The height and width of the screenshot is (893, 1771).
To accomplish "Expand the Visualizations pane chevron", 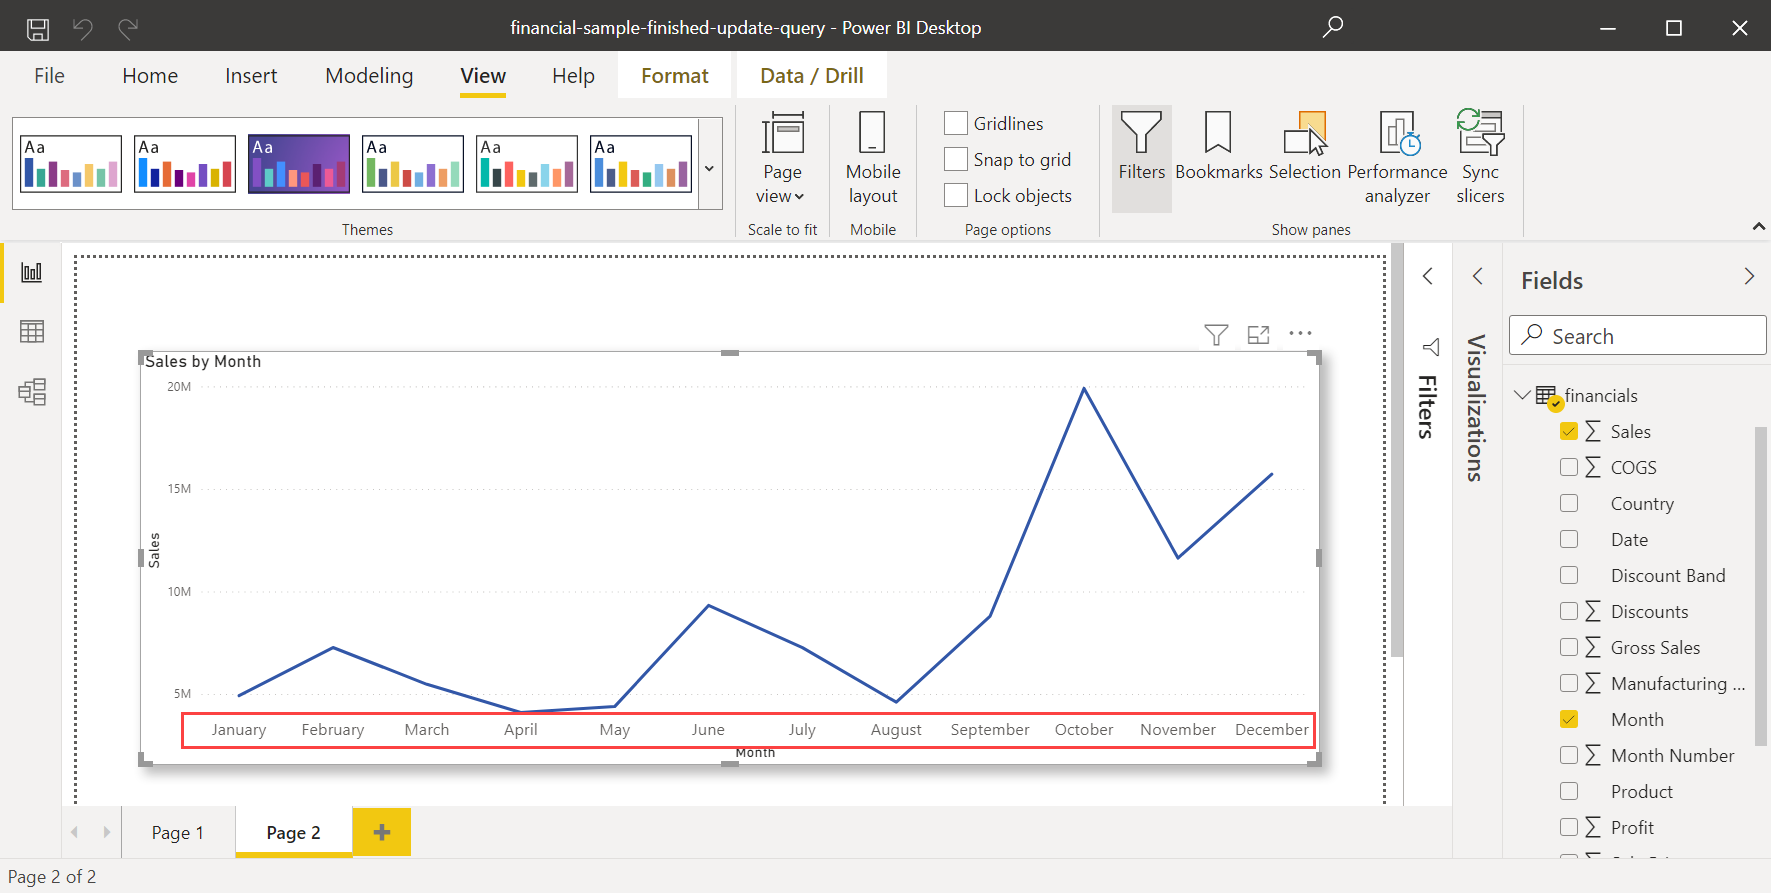I will [x=1478, y=276].
